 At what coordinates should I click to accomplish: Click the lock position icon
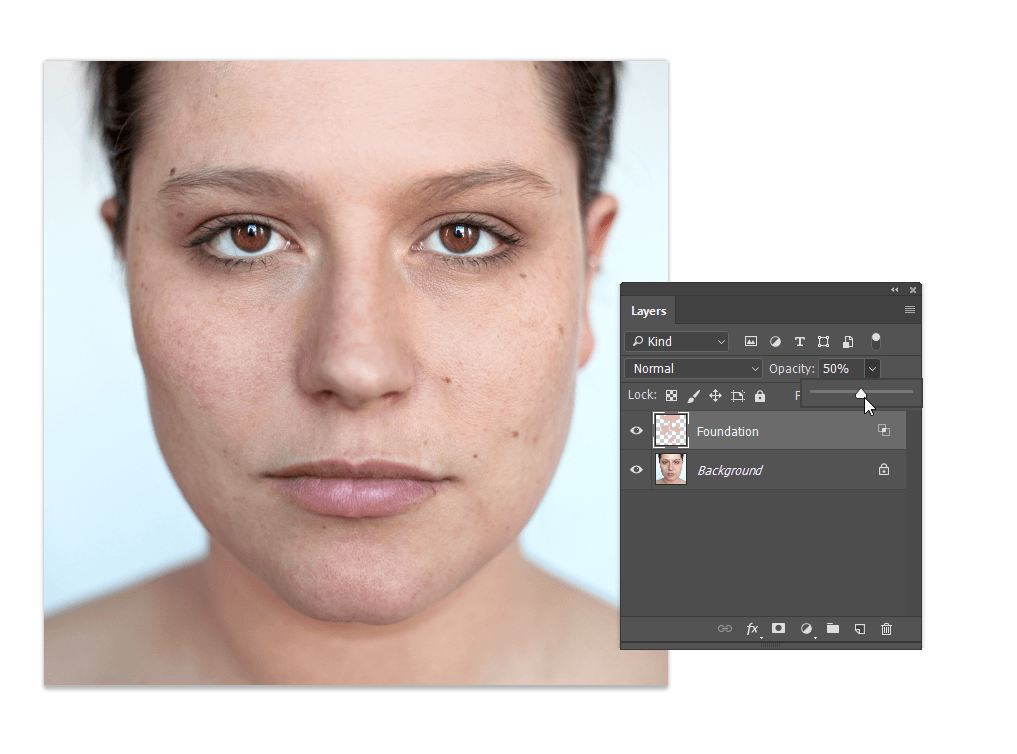point(715,396)
